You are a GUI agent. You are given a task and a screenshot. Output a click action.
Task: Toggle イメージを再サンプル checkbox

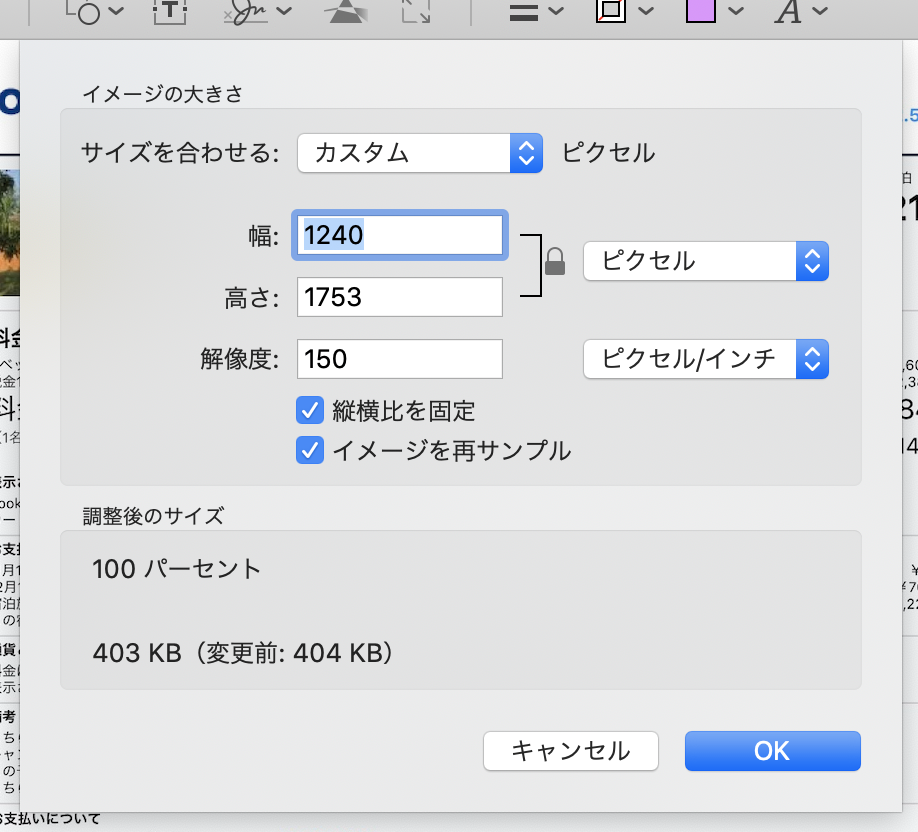tap(310, 450)
